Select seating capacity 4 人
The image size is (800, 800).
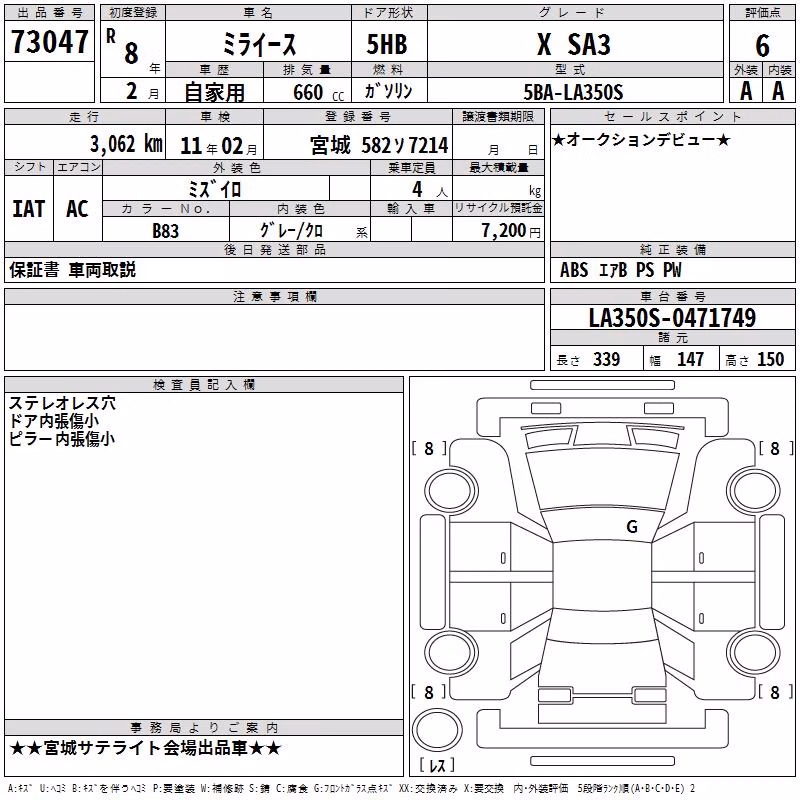[x=429, y=190]
